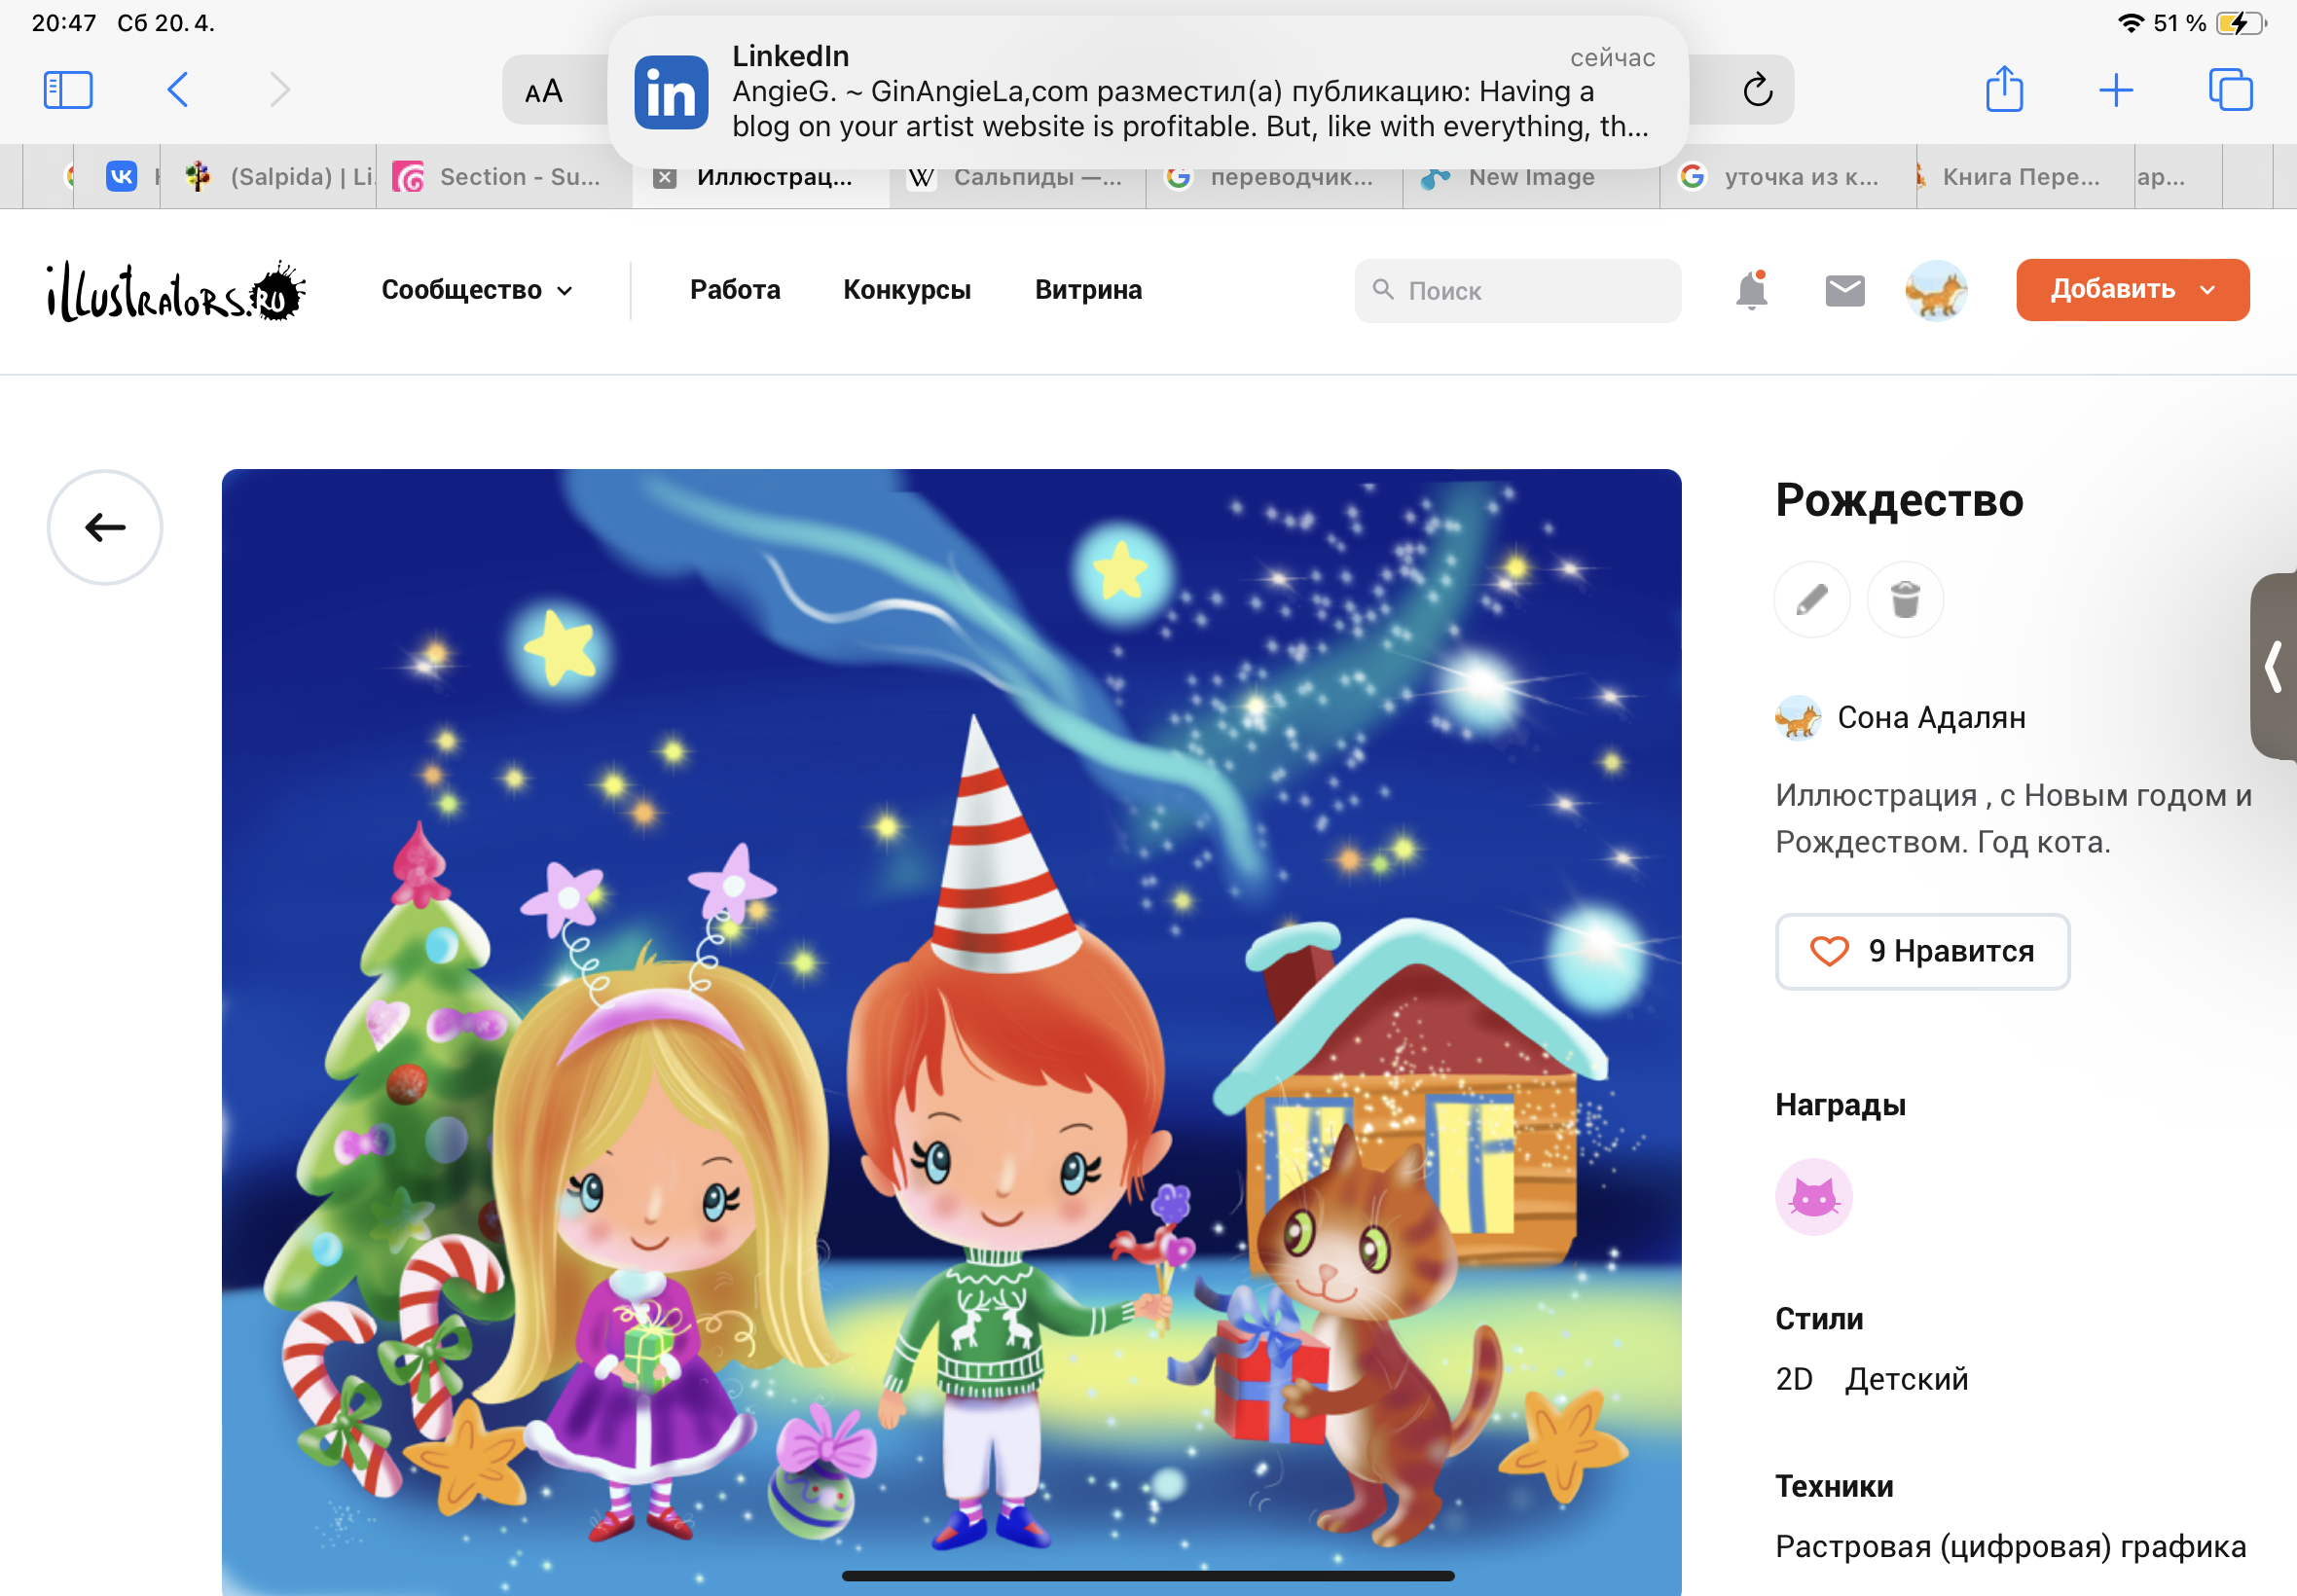Click the pencil edit icon under Рождество
Image resolution: width=2297 pixels, height=1596 pixels.
1811,600
